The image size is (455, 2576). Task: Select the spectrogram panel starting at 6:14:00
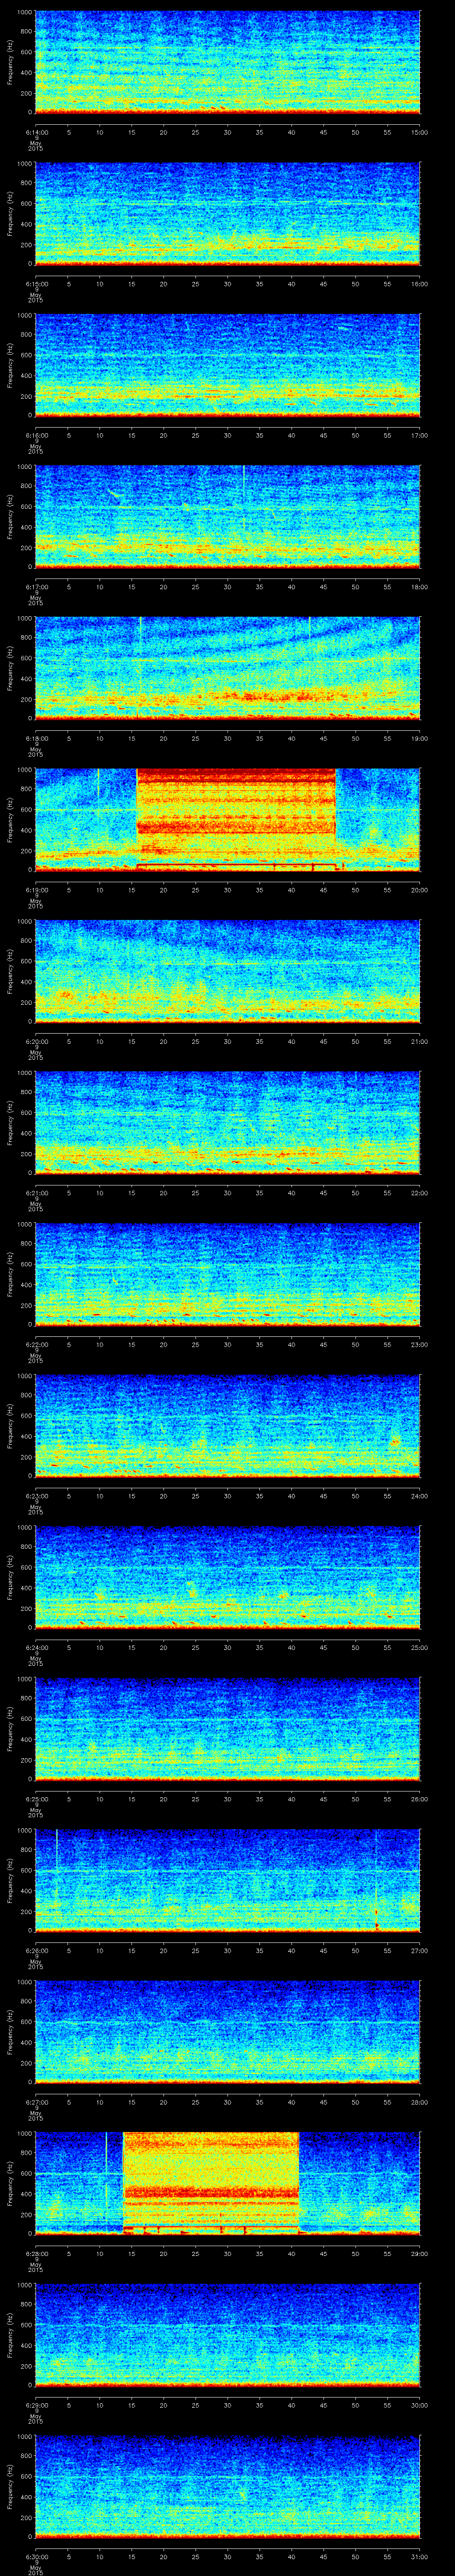click(x=227, y=62)
